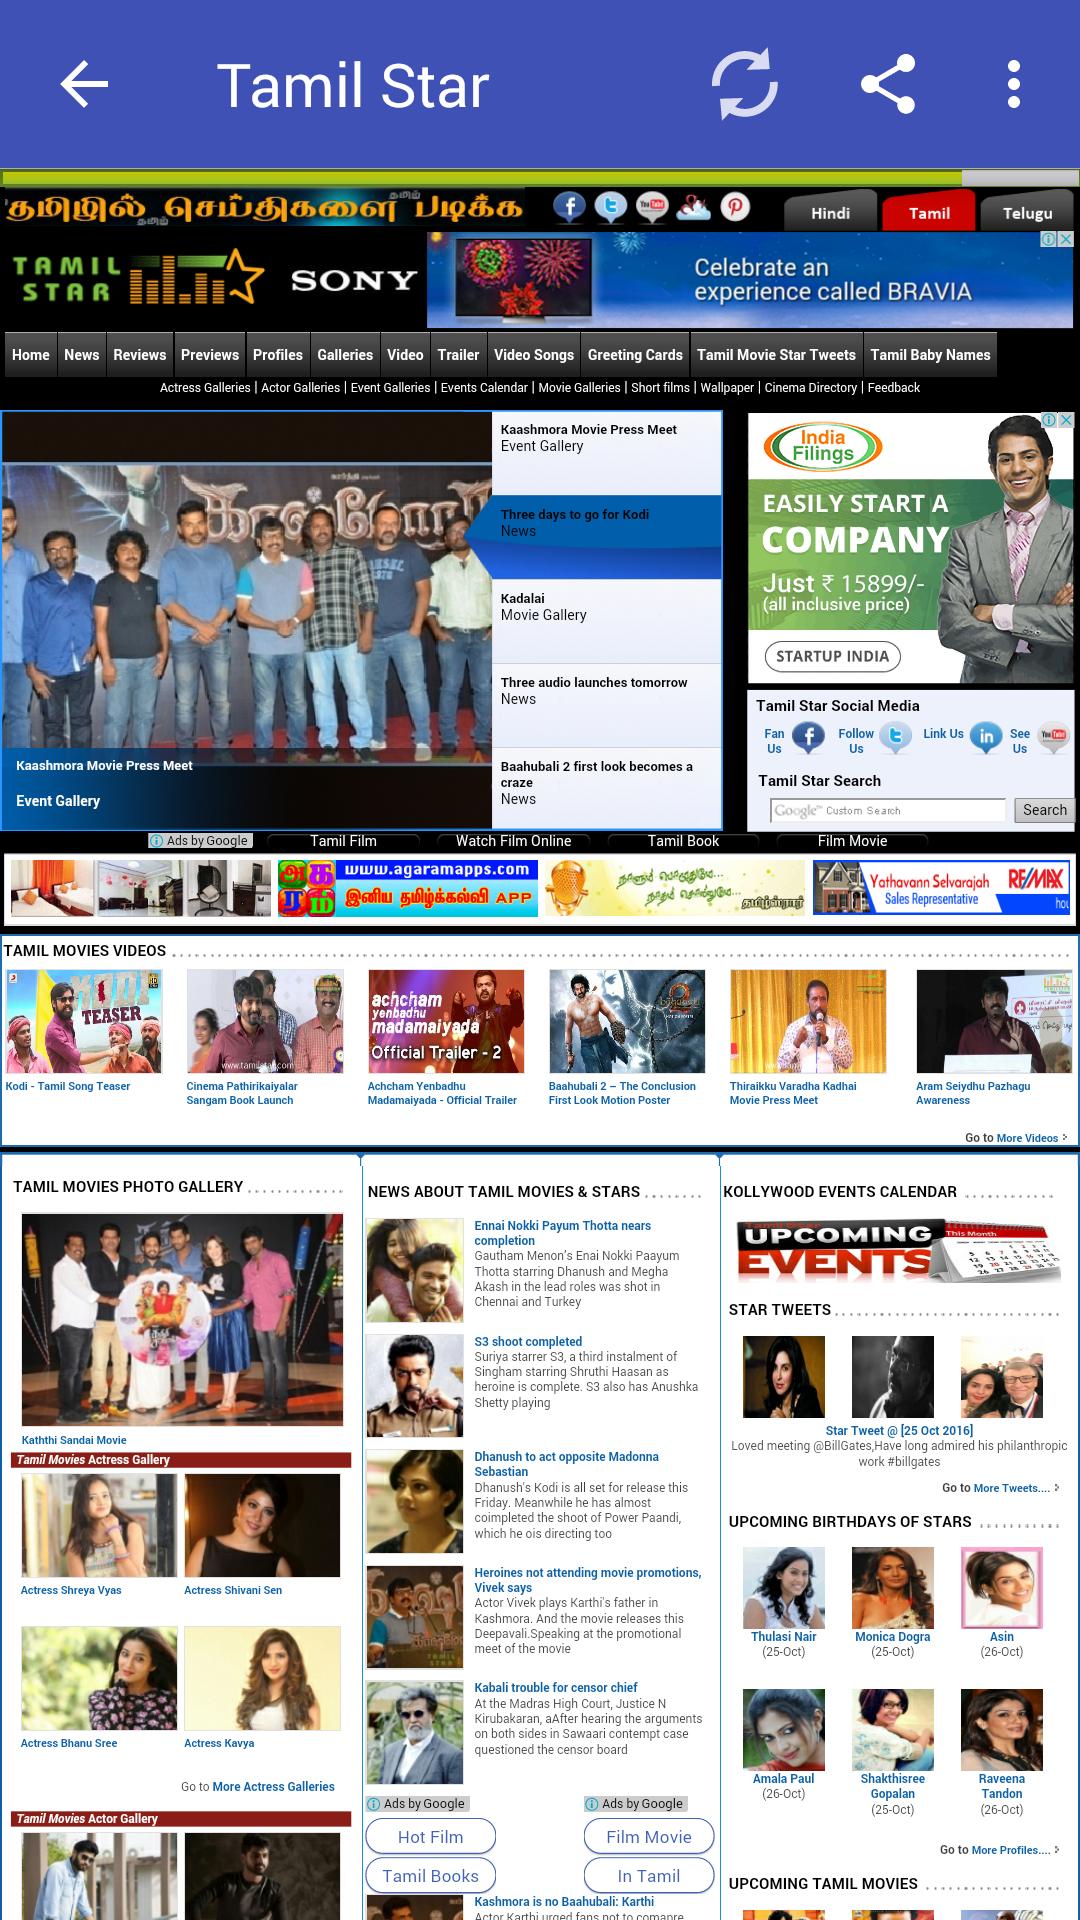Open the Kaththi Sandai Movie photo
The height and width of the screenshot is (1920, 1080).
[x=182, y=1319]
